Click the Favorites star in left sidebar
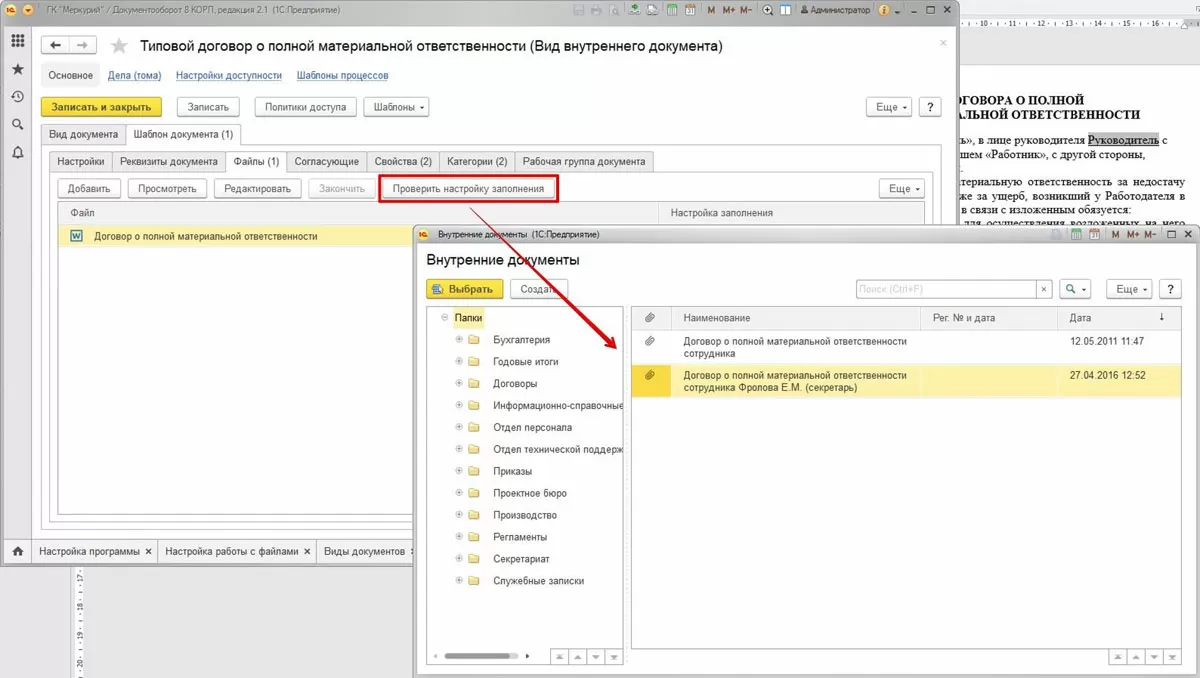 (x=17, y=69)
